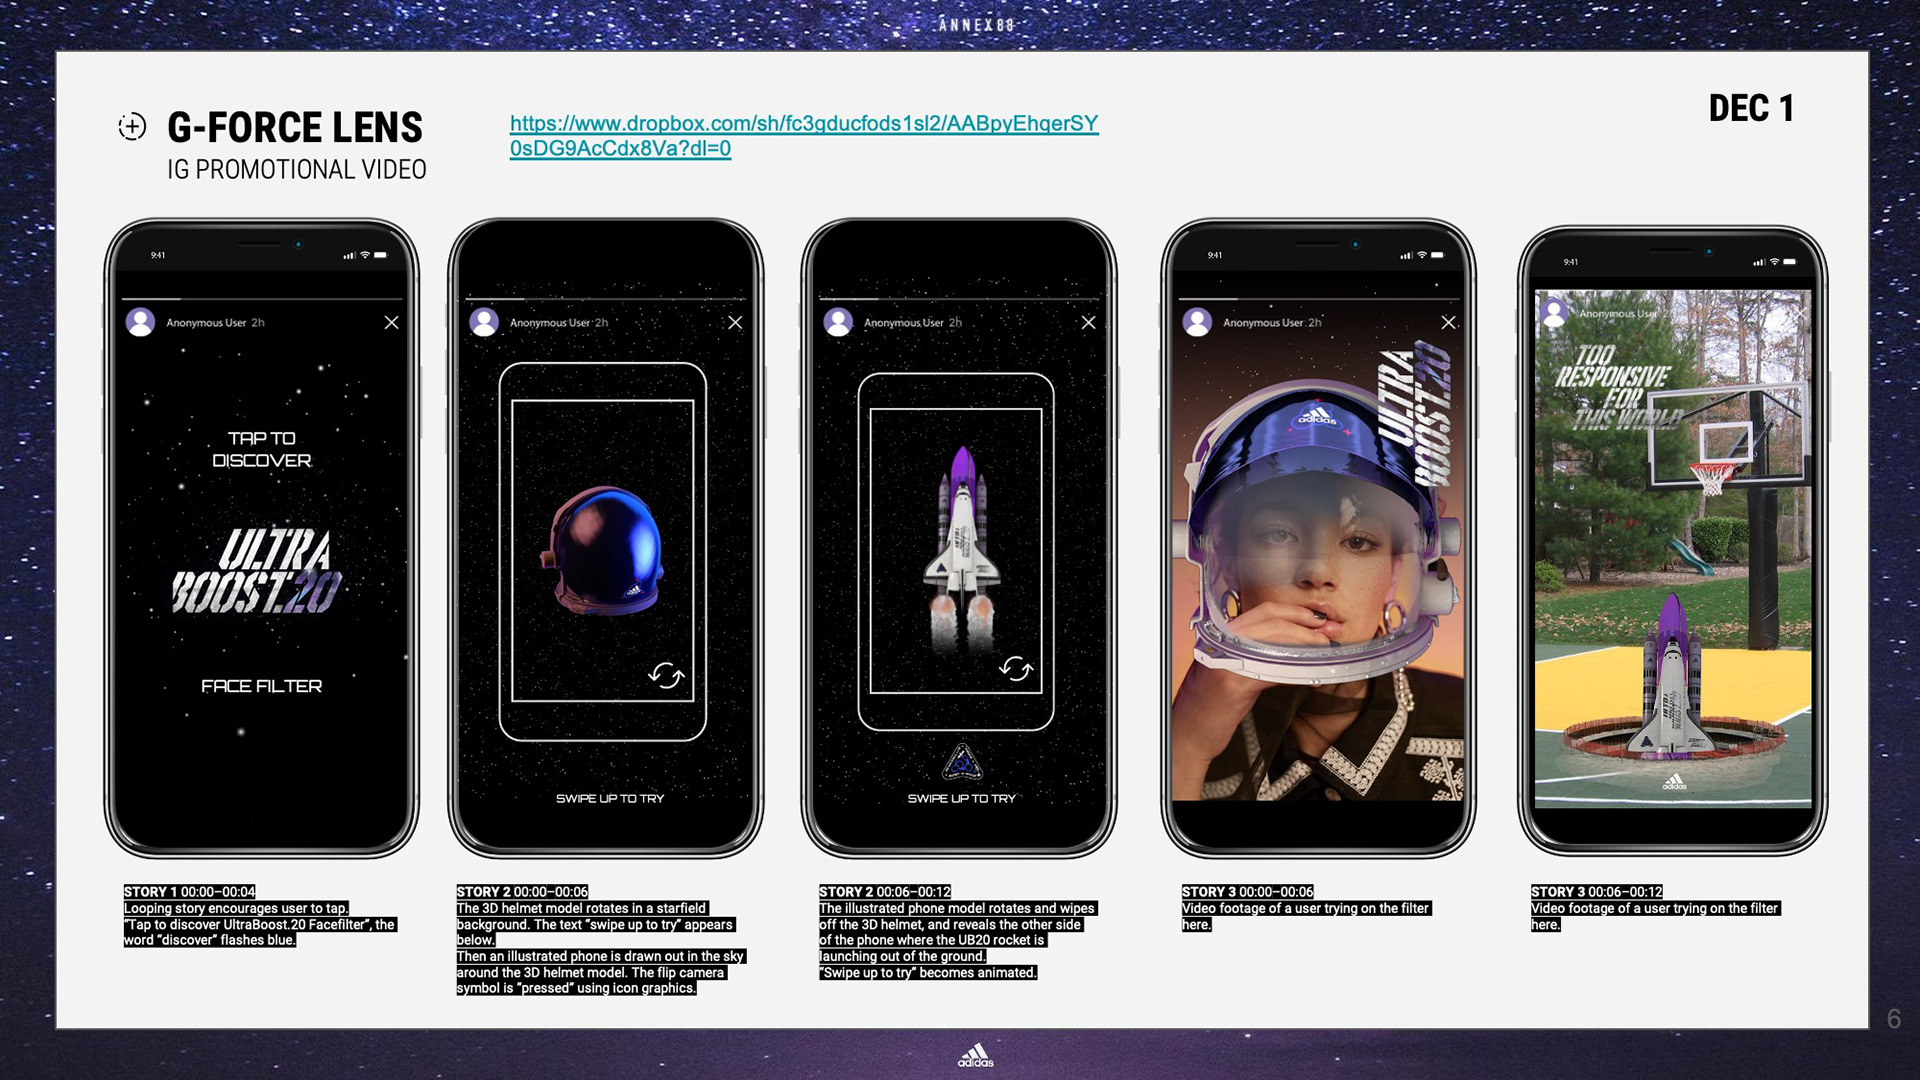
Task: Click the third phone's Anonymous User avatar
Action: (x=838, y=322)
